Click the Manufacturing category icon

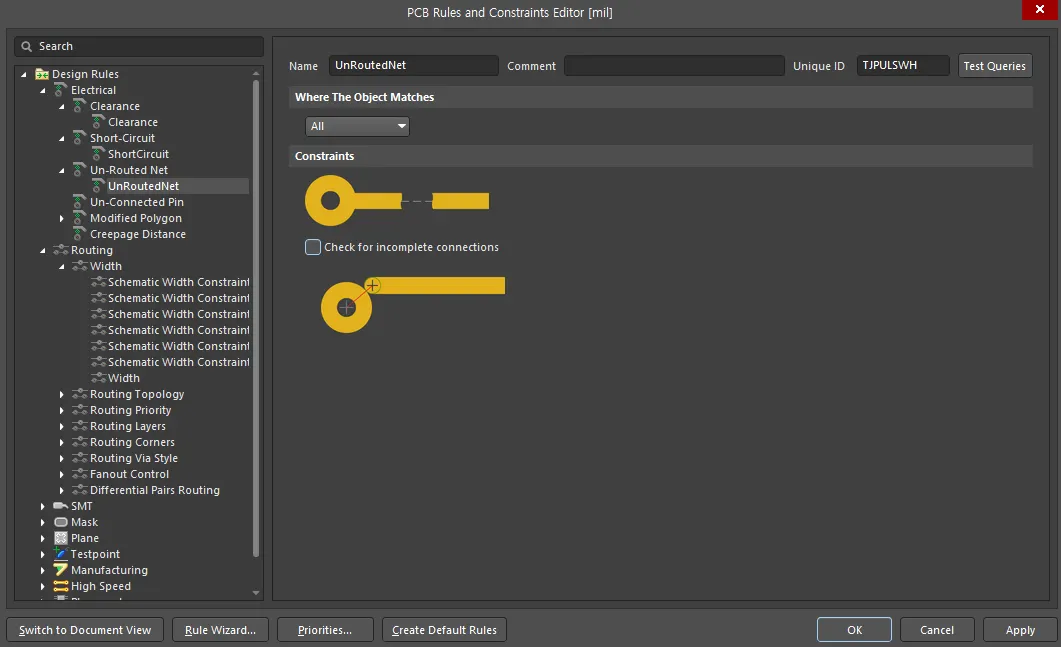coord(61,571)
